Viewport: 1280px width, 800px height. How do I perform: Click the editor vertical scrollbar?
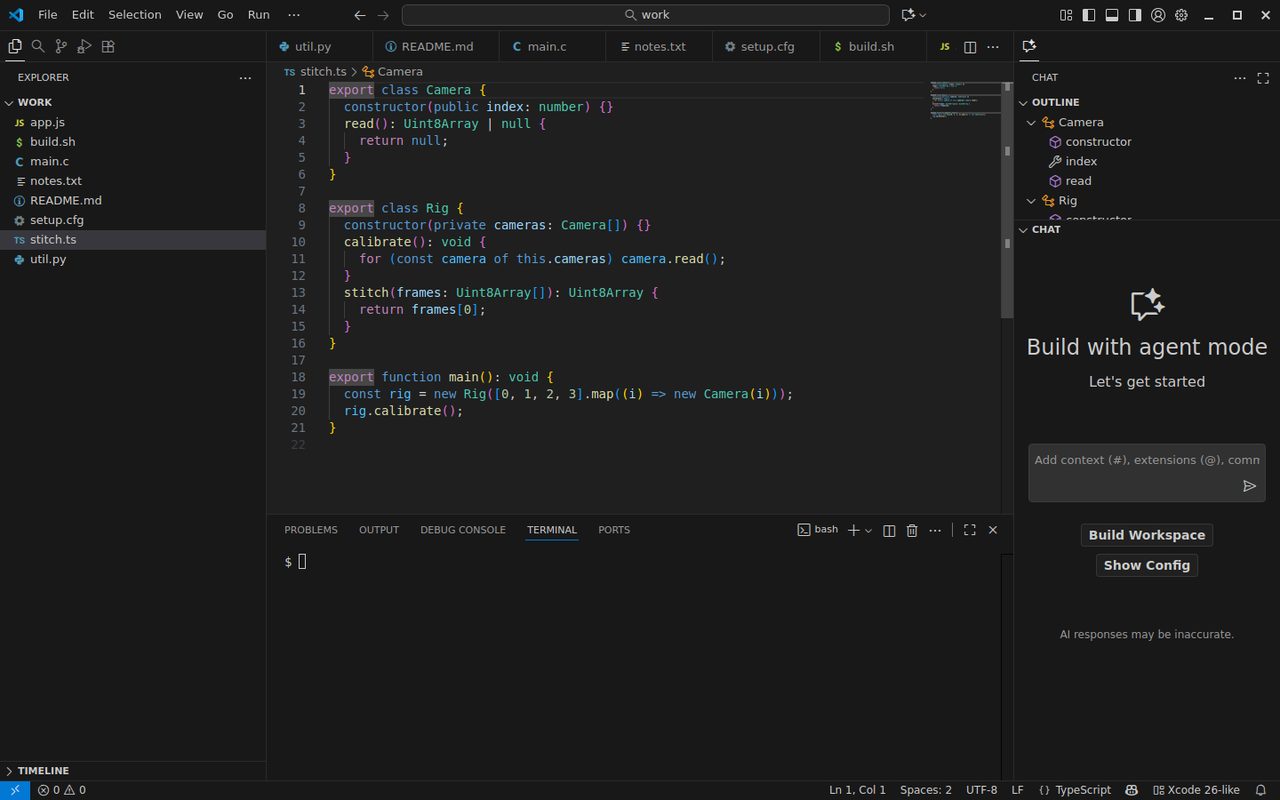click(1007, 200)
